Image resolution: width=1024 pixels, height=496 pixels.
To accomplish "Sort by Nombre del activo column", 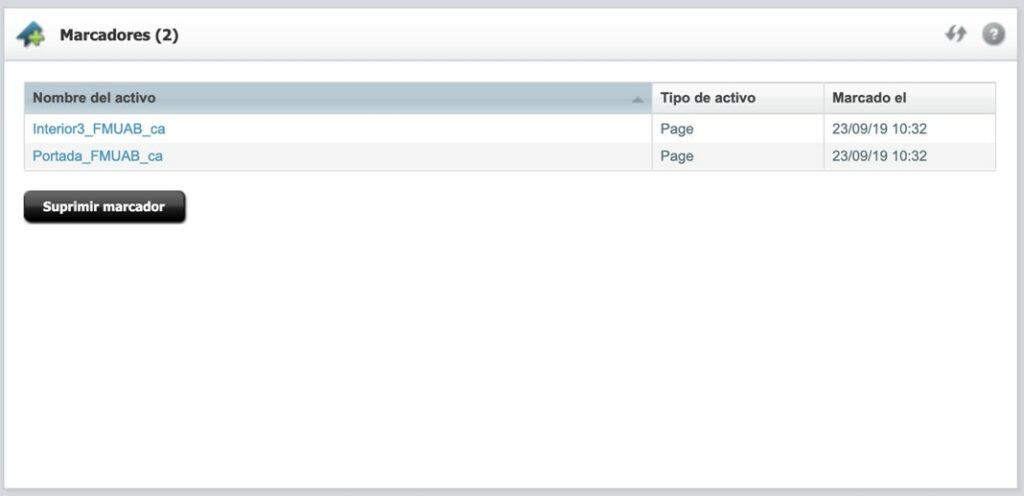I will pyautogui.click(x=94, y=98).
